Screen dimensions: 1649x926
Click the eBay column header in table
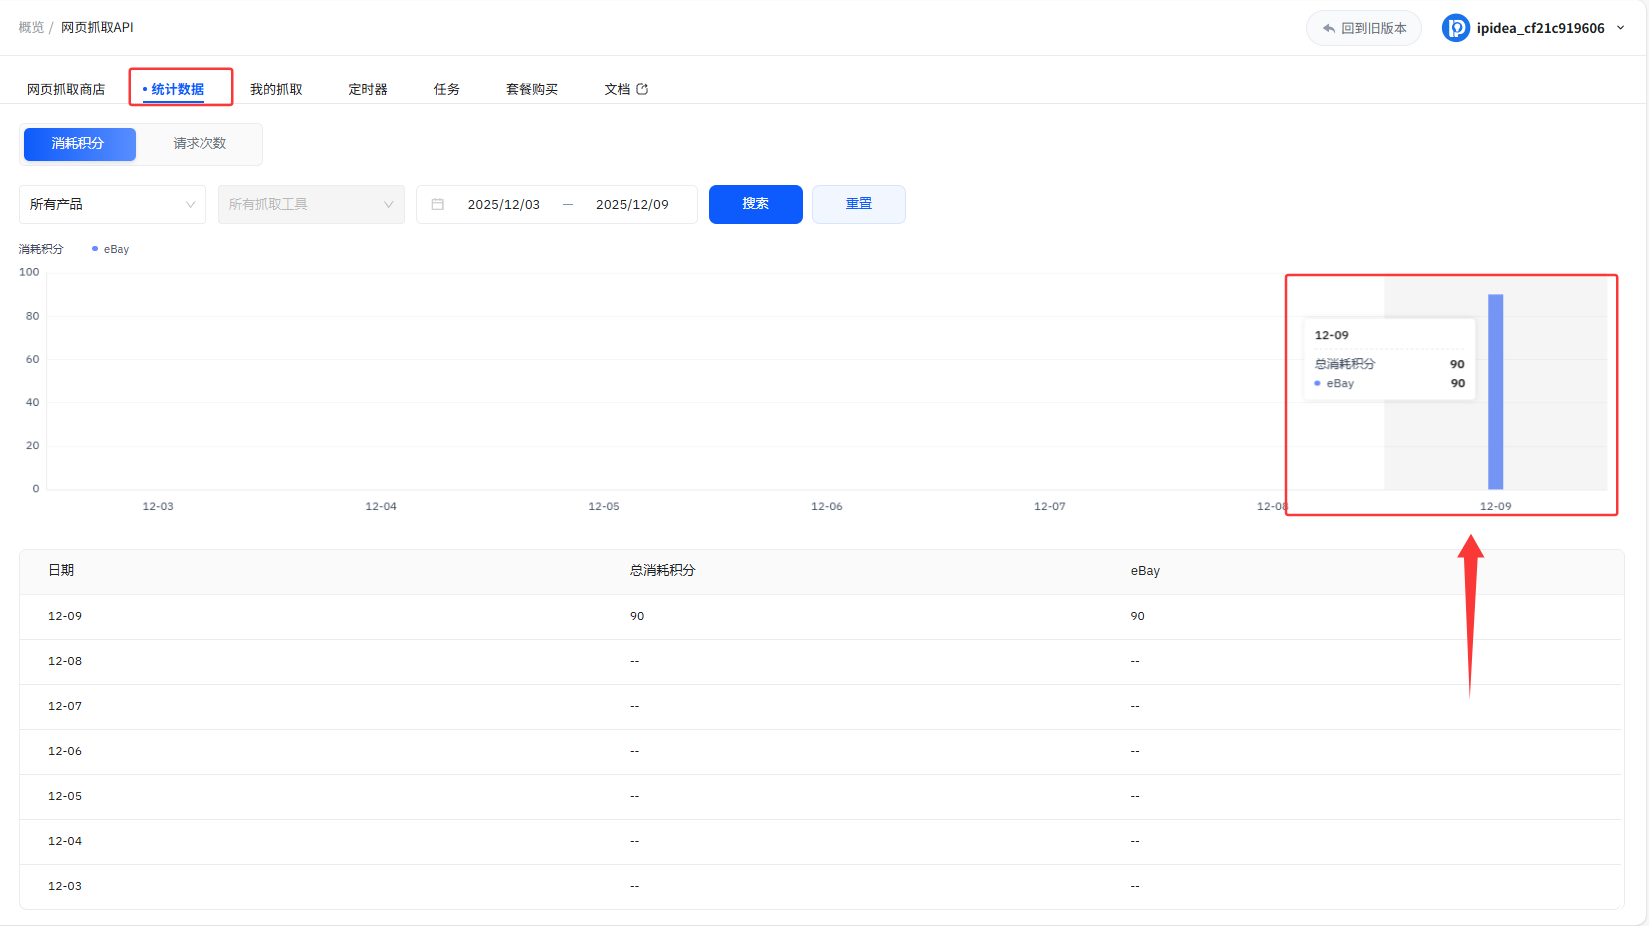[1145, 571]
